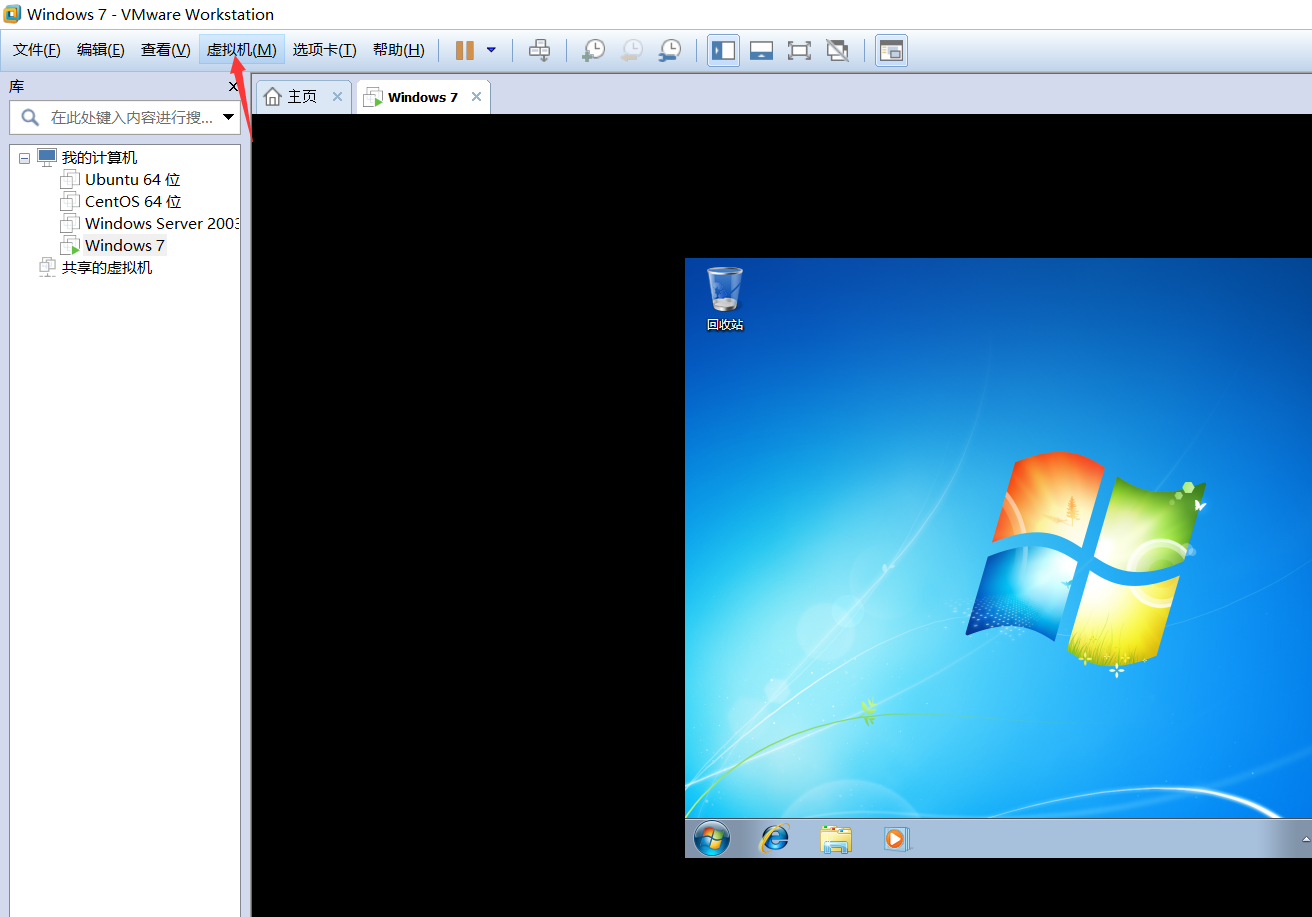Viewport: 1312px width, 917px height.
Task: Toggle the console view icon
Action: pos(891,50)
